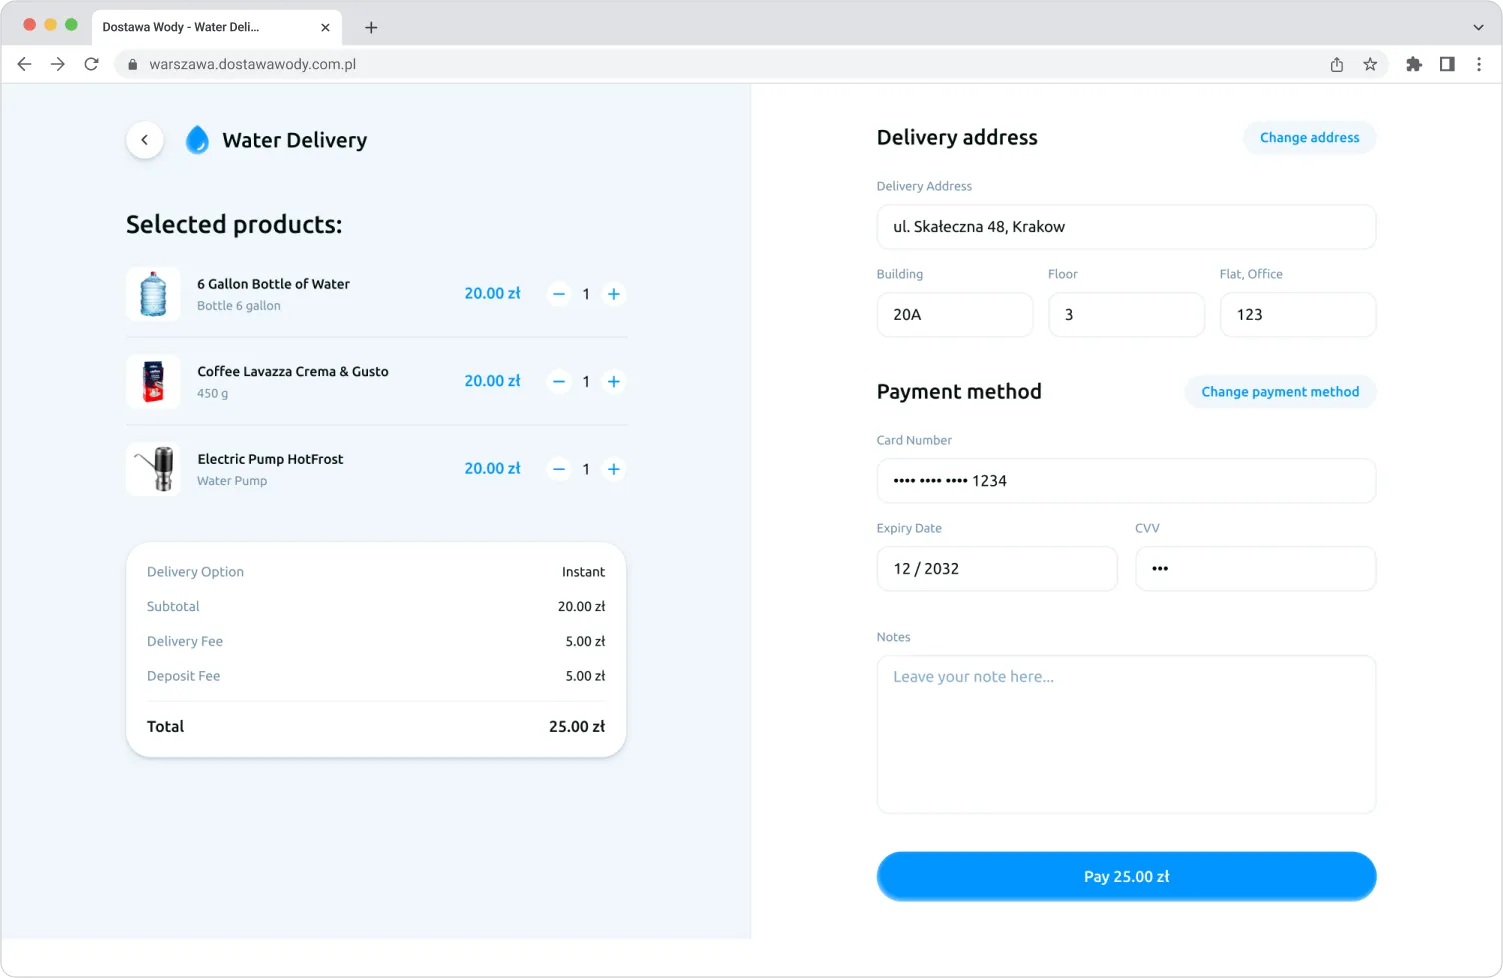
Task: Click the CVV input field
Action: coord(1255,569)
